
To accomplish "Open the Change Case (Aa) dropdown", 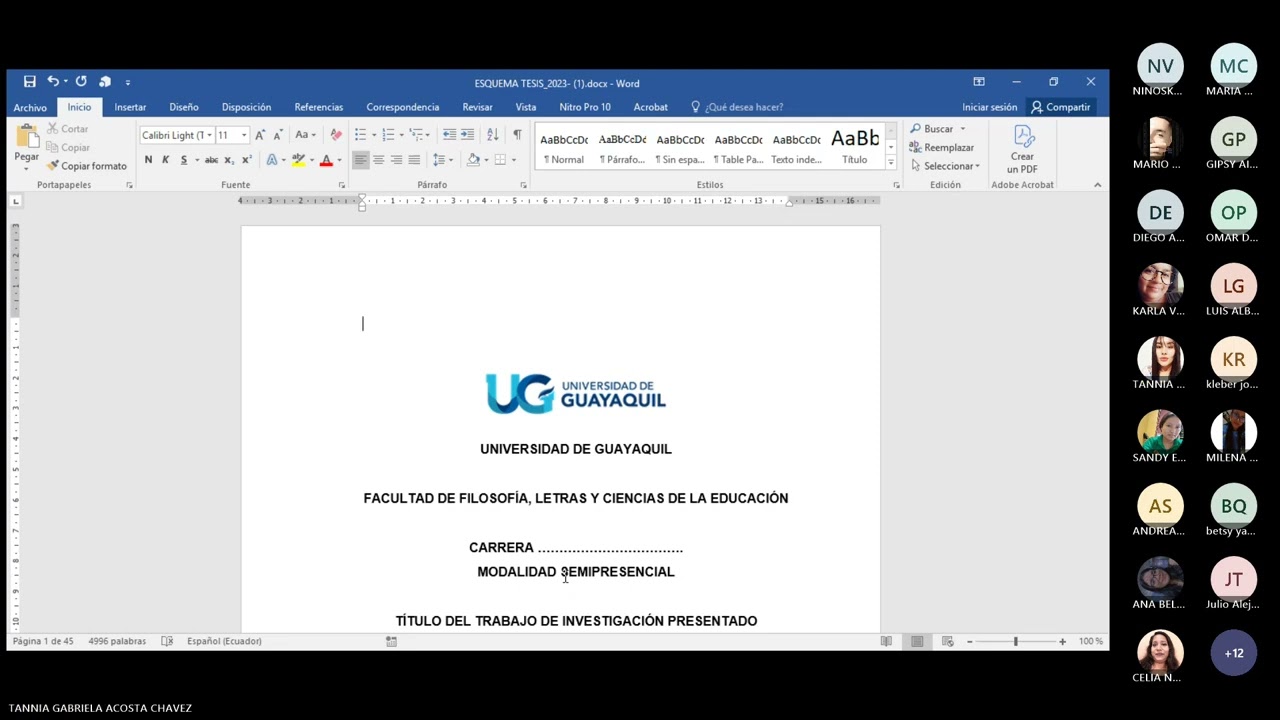I will (x=305, y=135).
